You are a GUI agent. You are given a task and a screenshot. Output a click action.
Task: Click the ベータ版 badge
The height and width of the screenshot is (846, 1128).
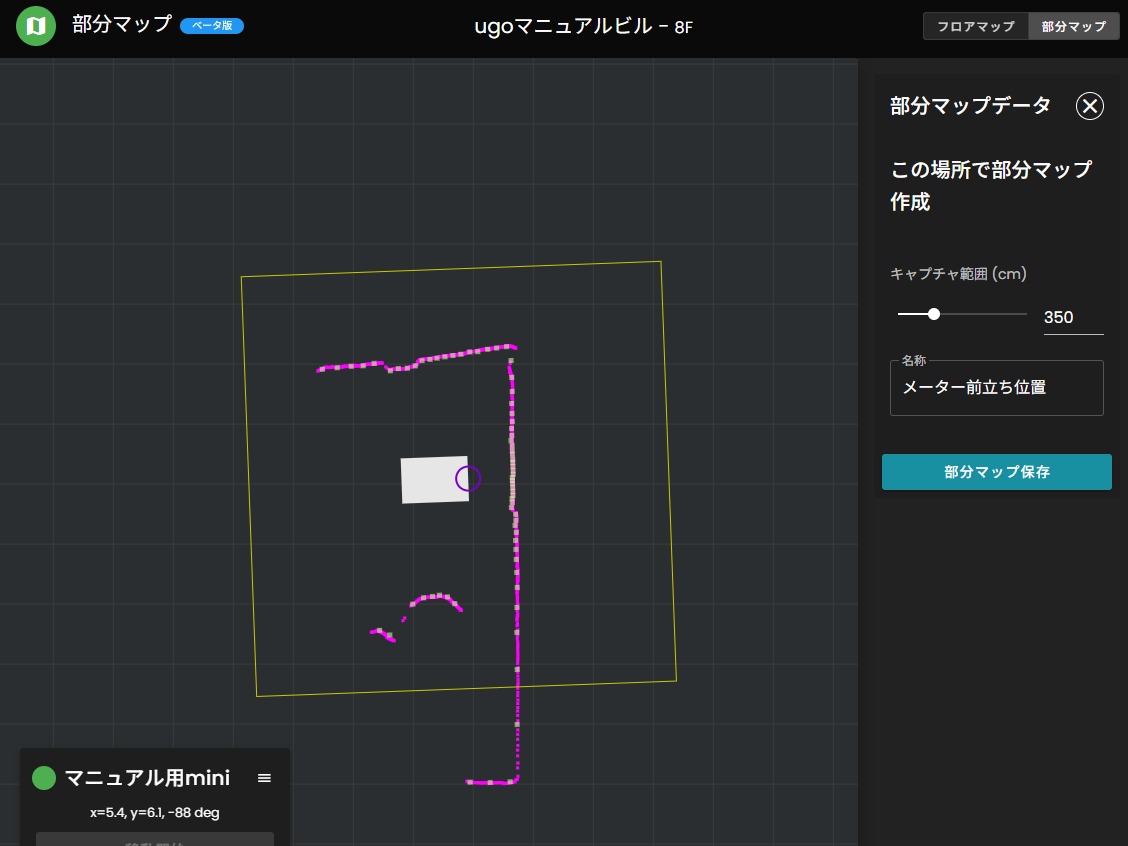tap(212, 26)
